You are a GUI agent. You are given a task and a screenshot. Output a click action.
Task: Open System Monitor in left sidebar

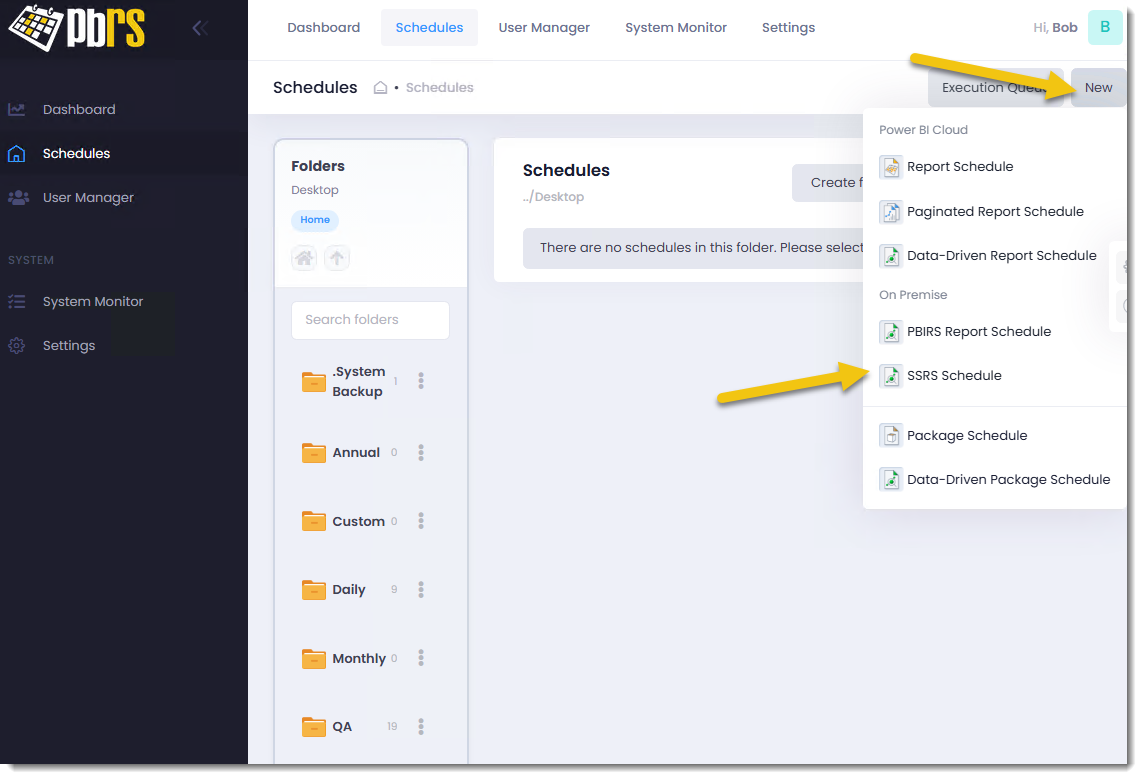(x=92, y=302)
